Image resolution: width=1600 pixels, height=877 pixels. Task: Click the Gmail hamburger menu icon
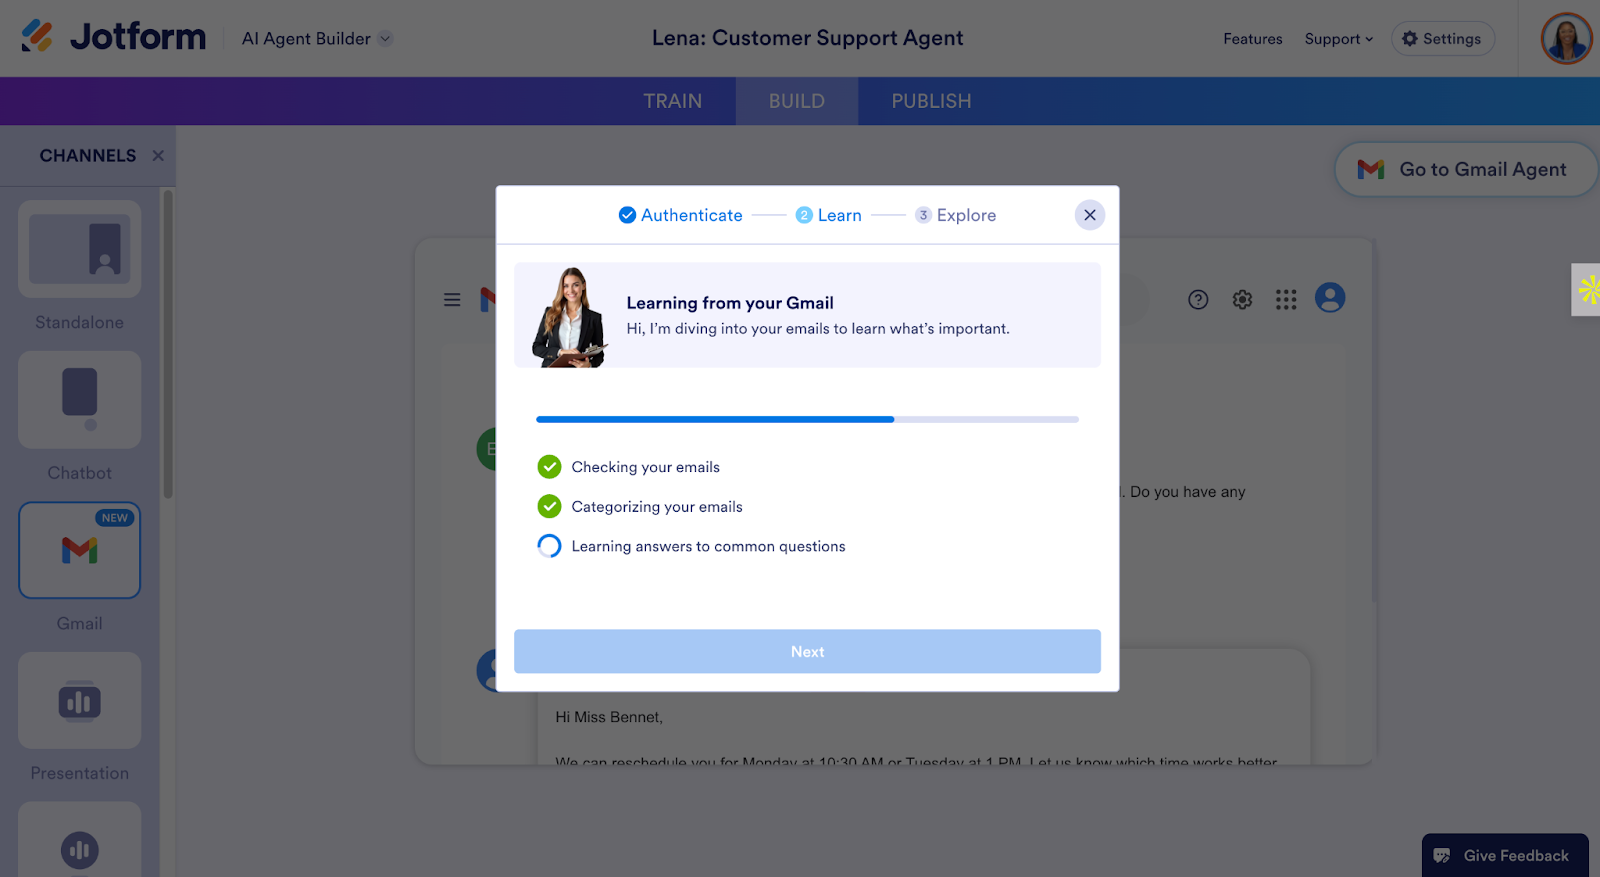click(x=452, y=299)
